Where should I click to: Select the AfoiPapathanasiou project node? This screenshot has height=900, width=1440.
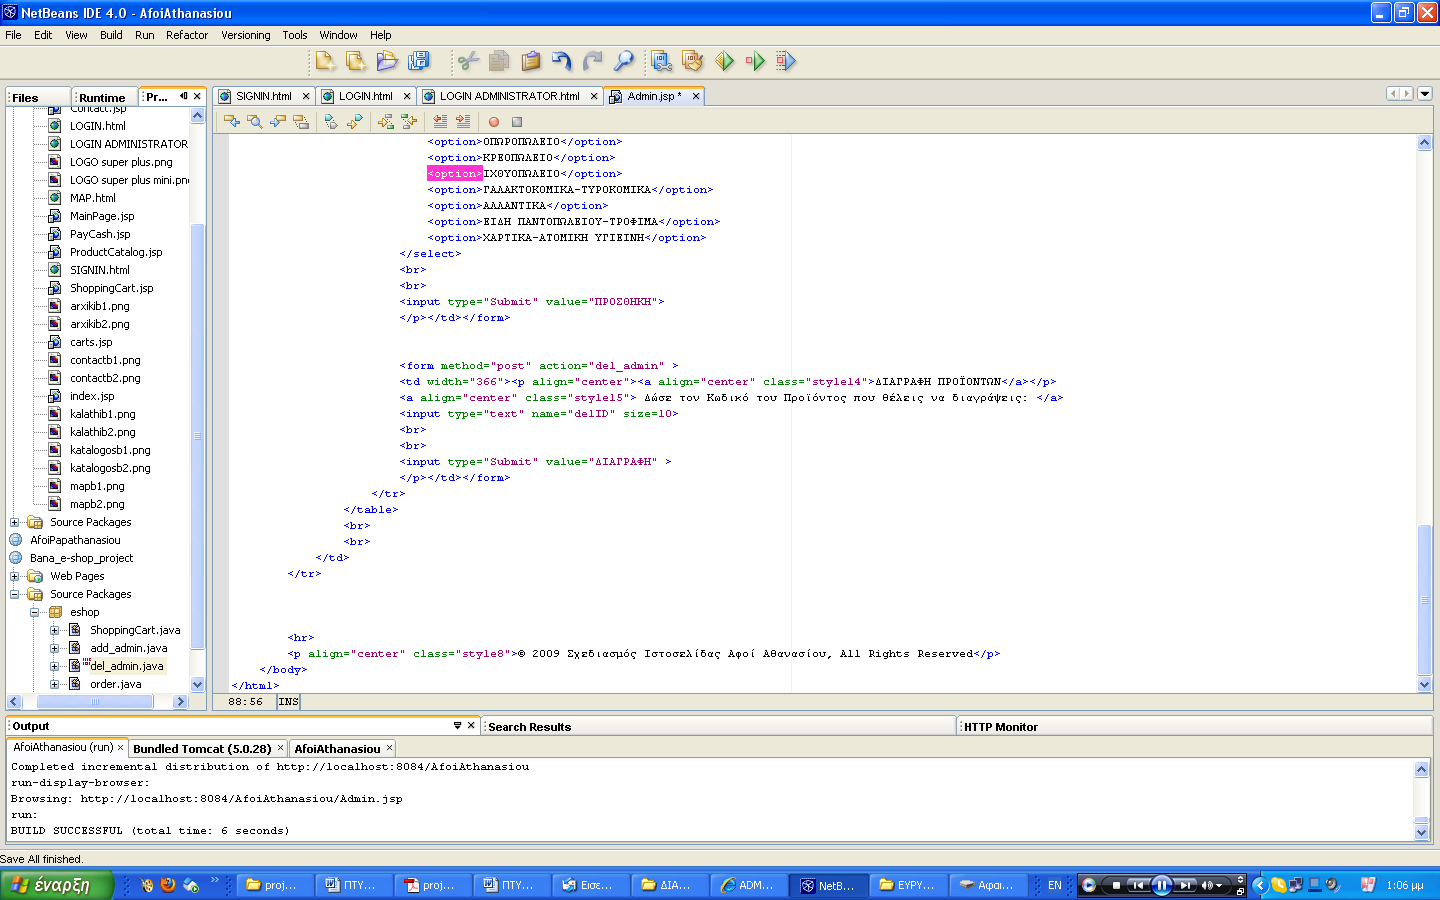pyautogui.click(x=75, y=540)
